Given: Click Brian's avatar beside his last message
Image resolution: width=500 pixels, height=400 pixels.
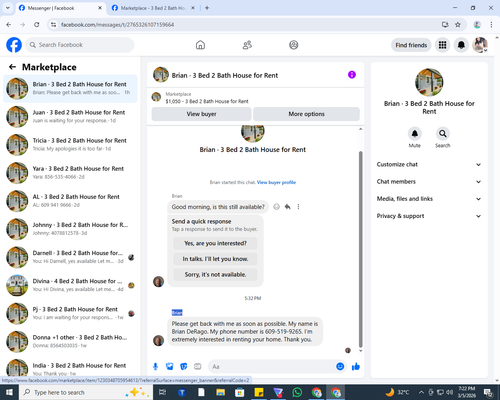Looking at the screenshot, I should (x=158, y=340).
